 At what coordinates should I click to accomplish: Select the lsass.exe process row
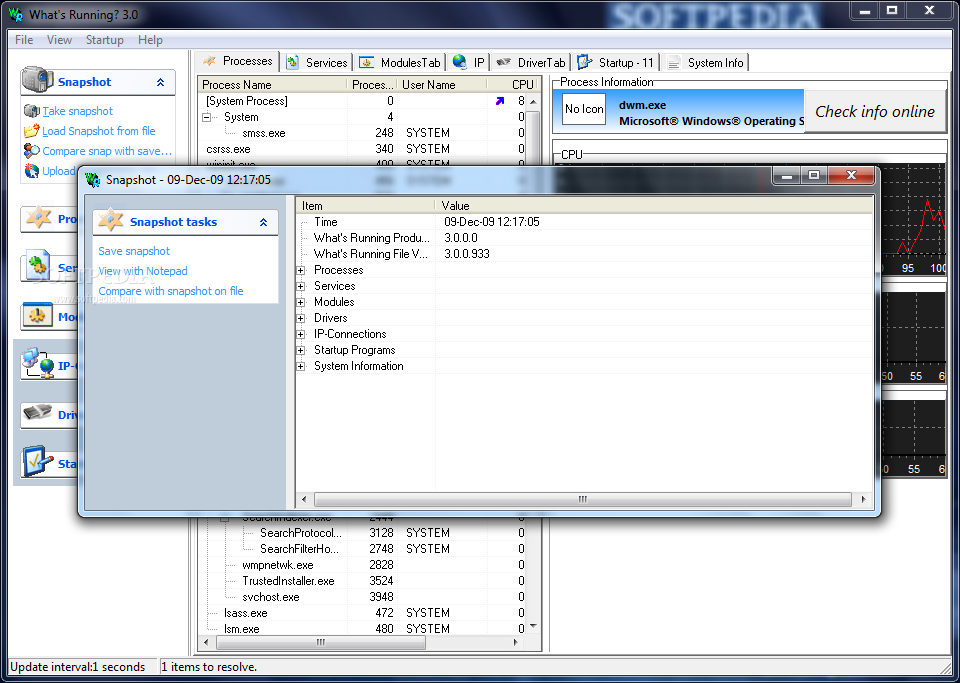click(x=363, y=613)
